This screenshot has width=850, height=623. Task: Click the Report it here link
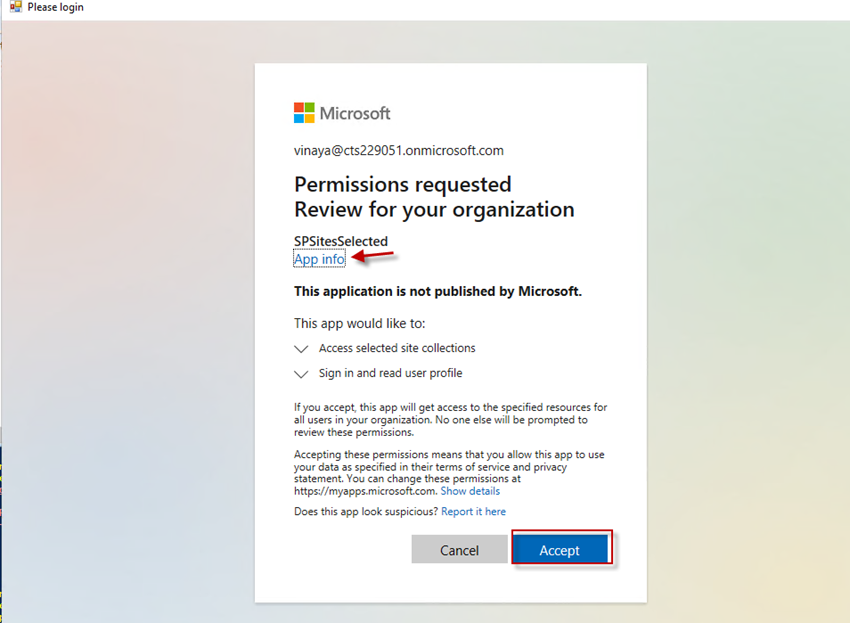pyautogui.click(x=473, y=511)
